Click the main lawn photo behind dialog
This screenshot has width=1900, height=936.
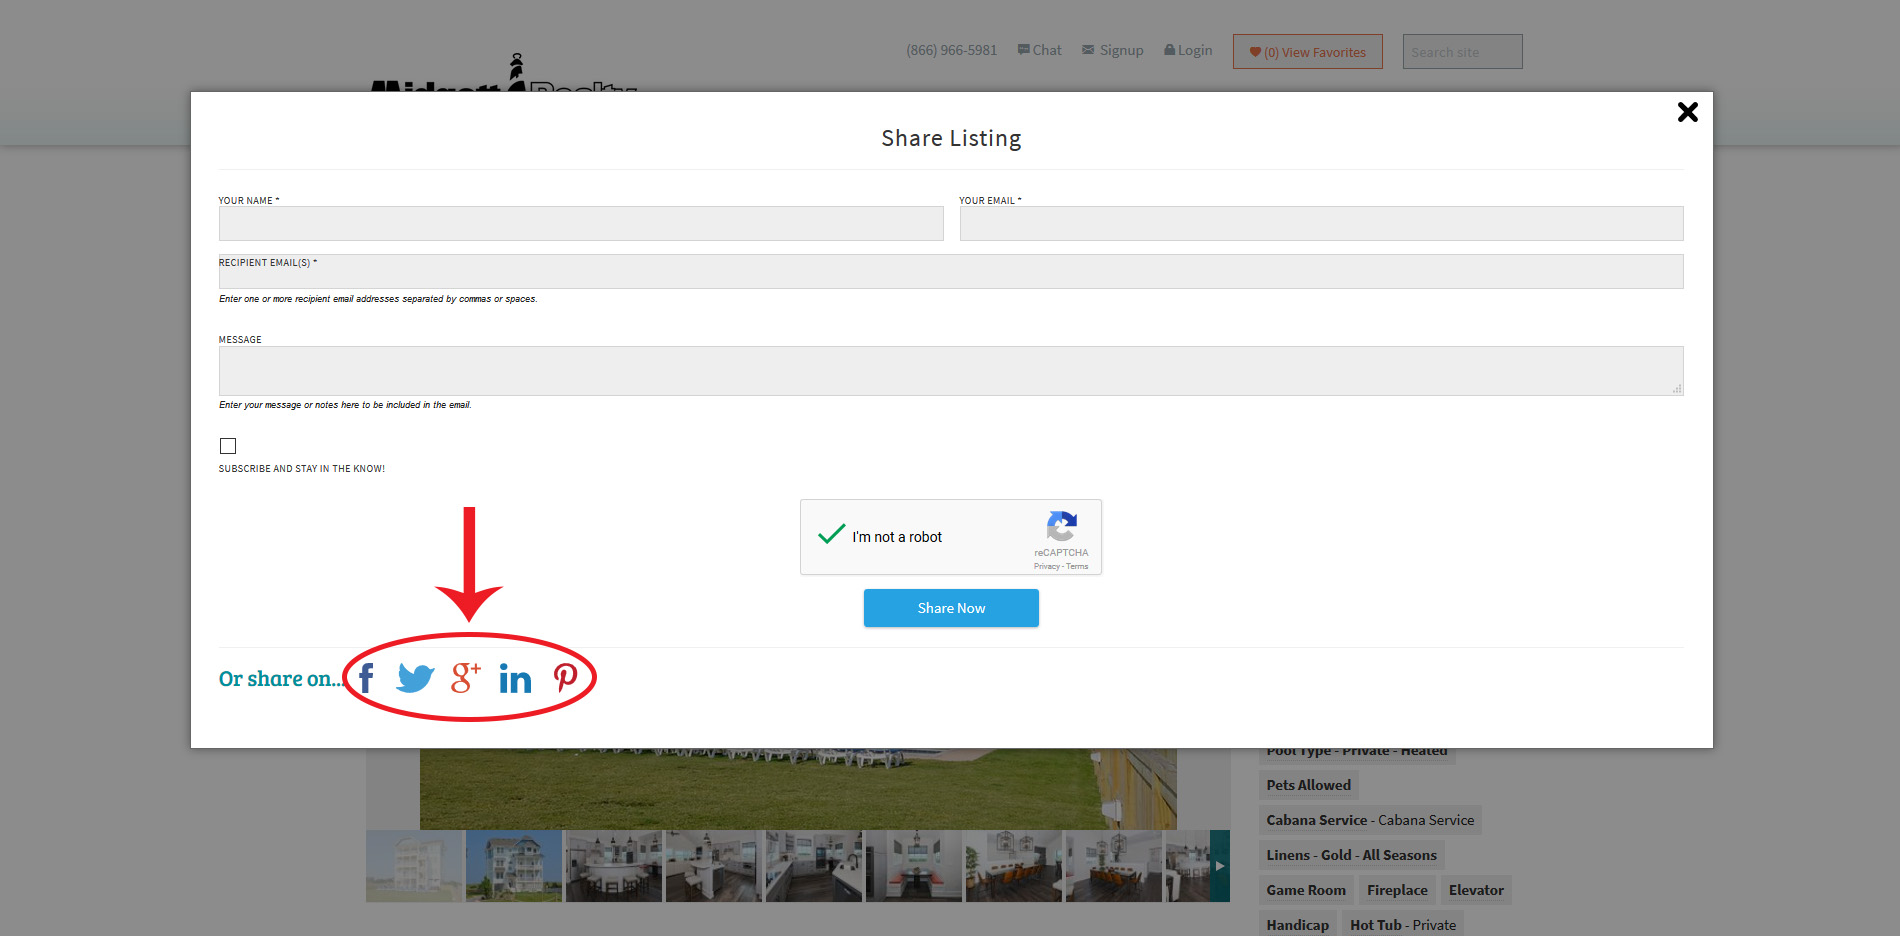click(x=798, y=789)
